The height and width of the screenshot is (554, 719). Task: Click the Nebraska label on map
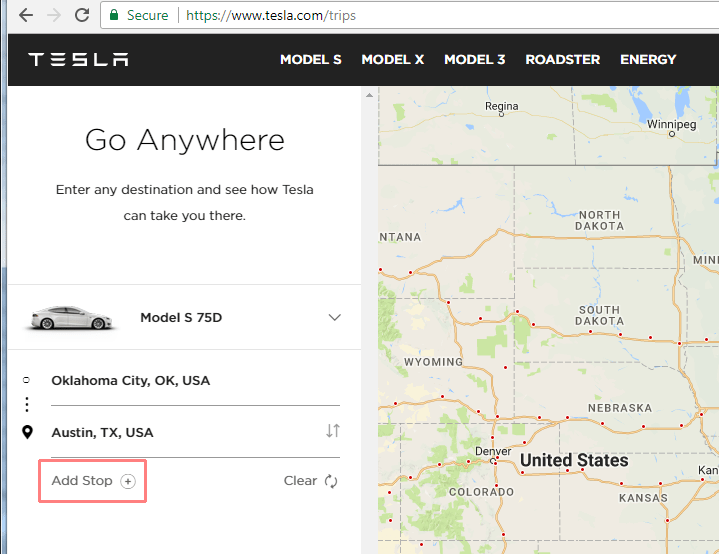pyautogui.click(x=620, y=408)
